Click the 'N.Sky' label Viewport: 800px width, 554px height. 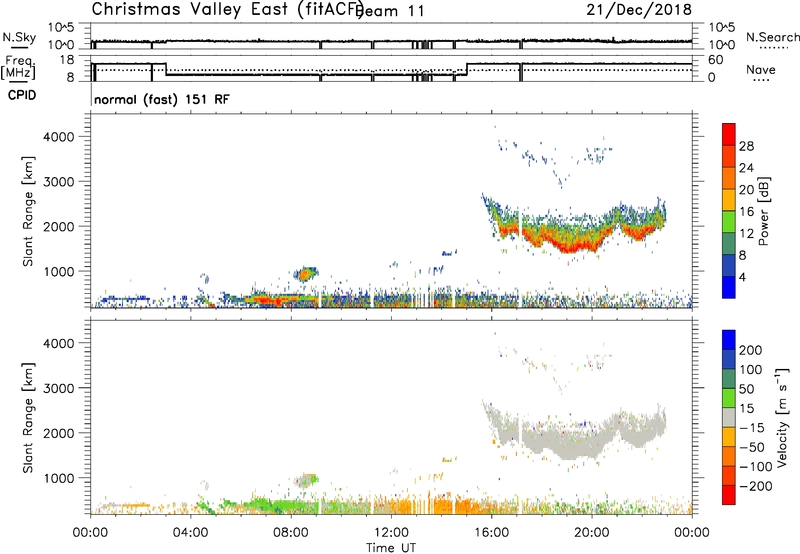point(19,37)
